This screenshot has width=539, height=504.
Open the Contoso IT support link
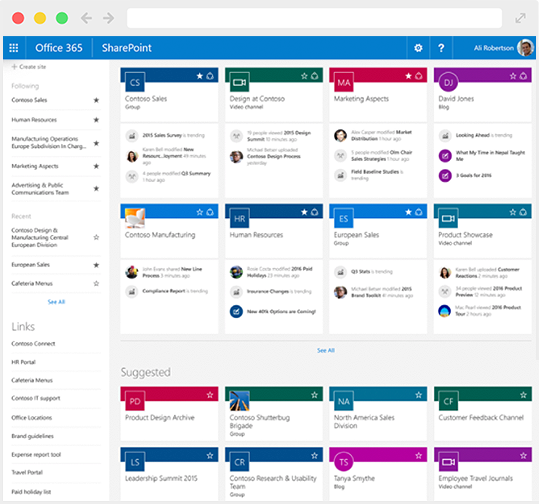[x=36, y=398]
